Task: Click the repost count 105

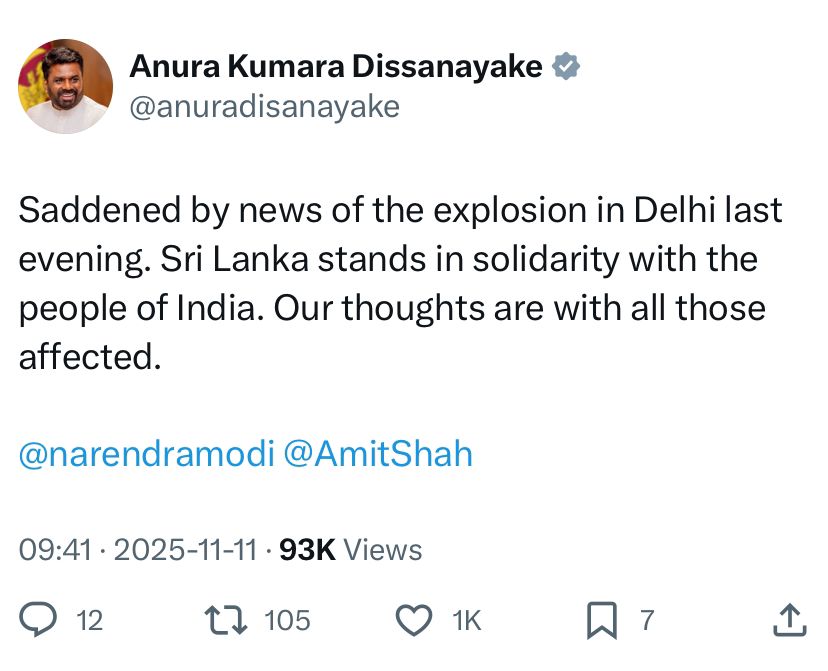Action: click(x=287, y=621)
